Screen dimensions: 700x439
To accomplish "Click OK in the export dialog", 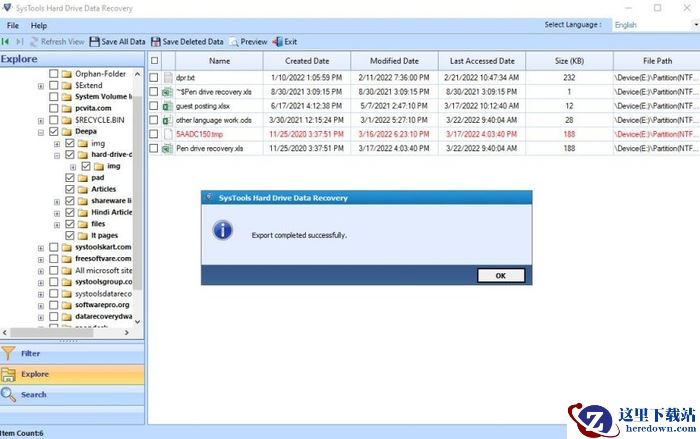I will tap(501, 276).
